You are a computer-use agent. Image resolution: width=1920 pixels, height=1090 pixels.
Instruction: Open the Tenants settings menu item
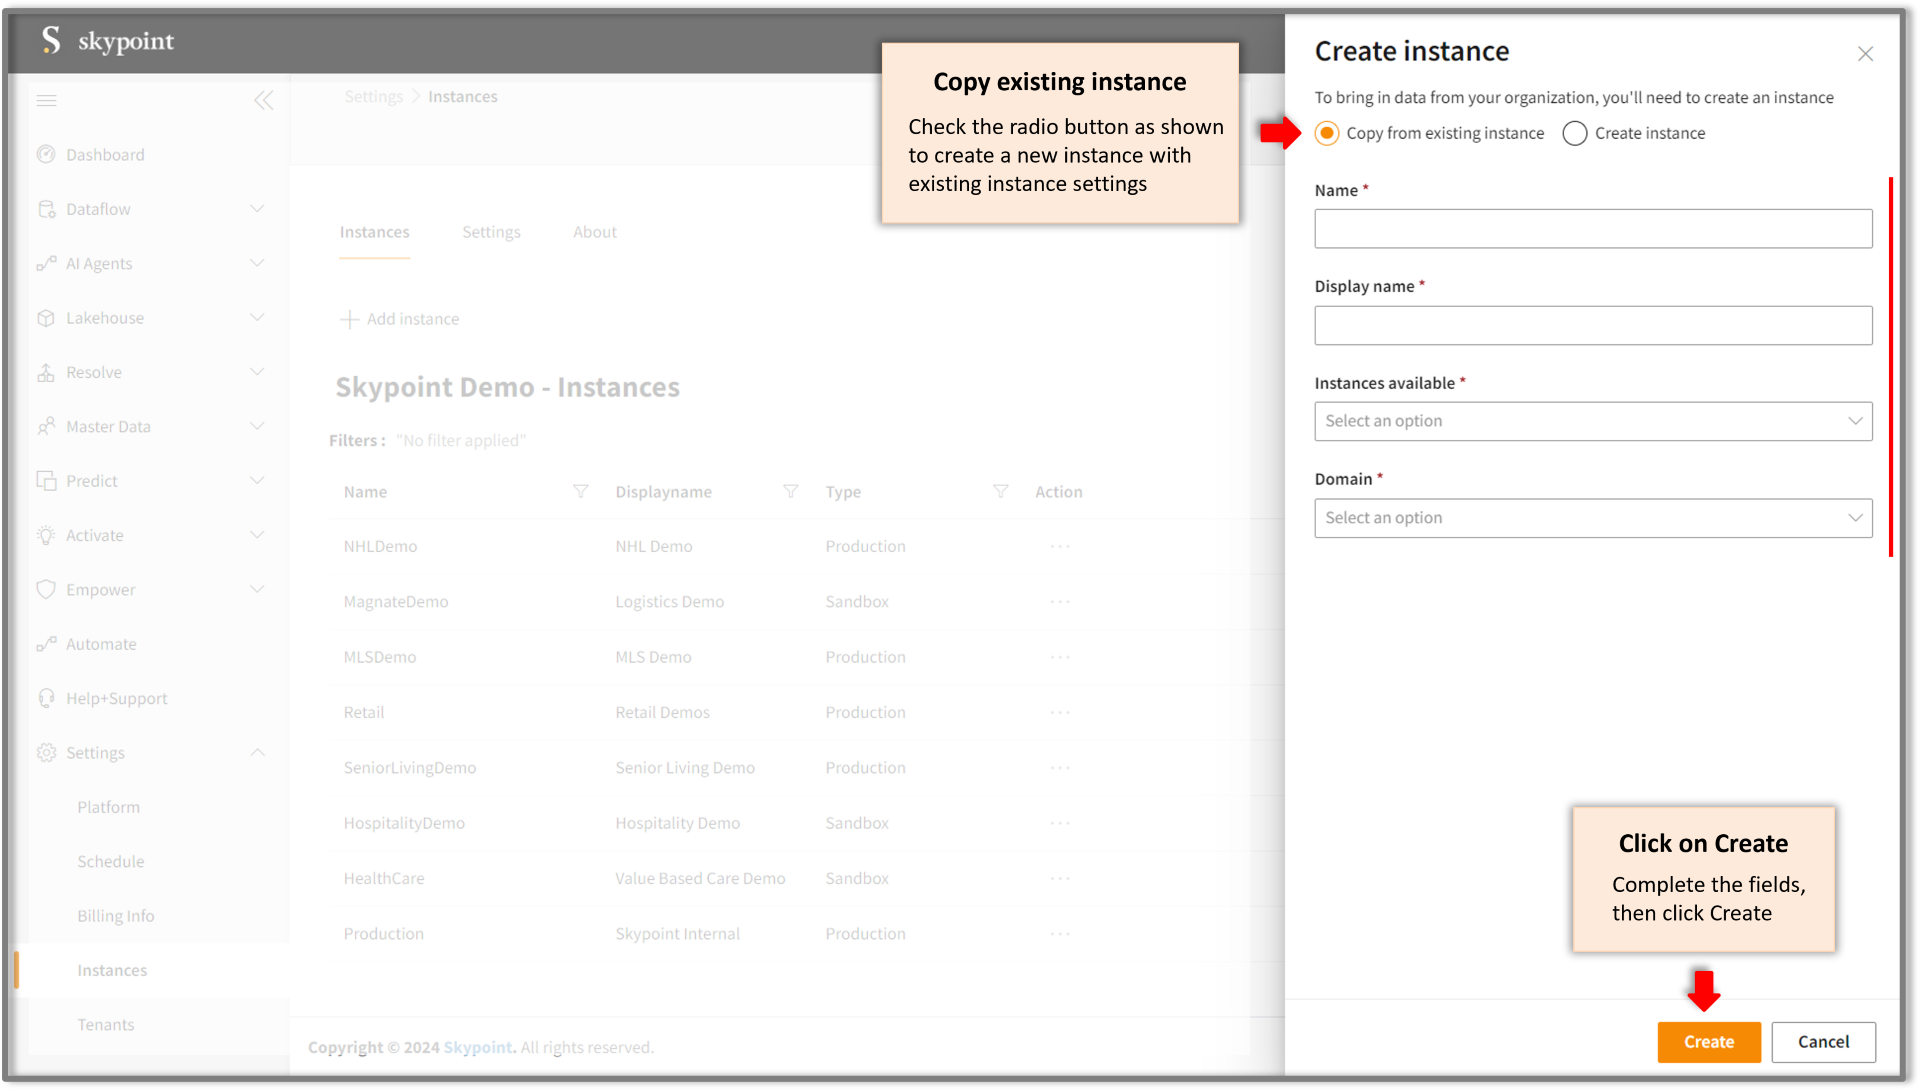tap(106, 1024)
